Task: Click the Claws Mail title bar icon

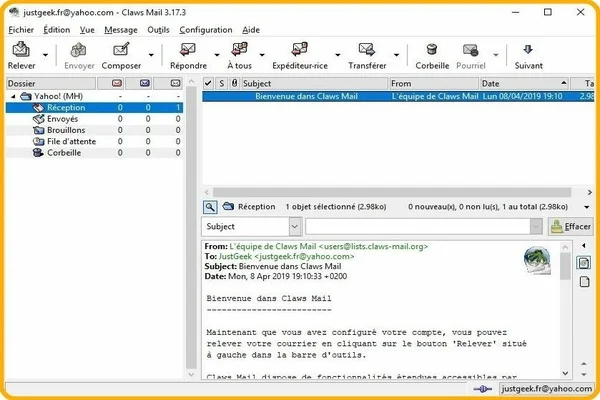Action: 14,12
